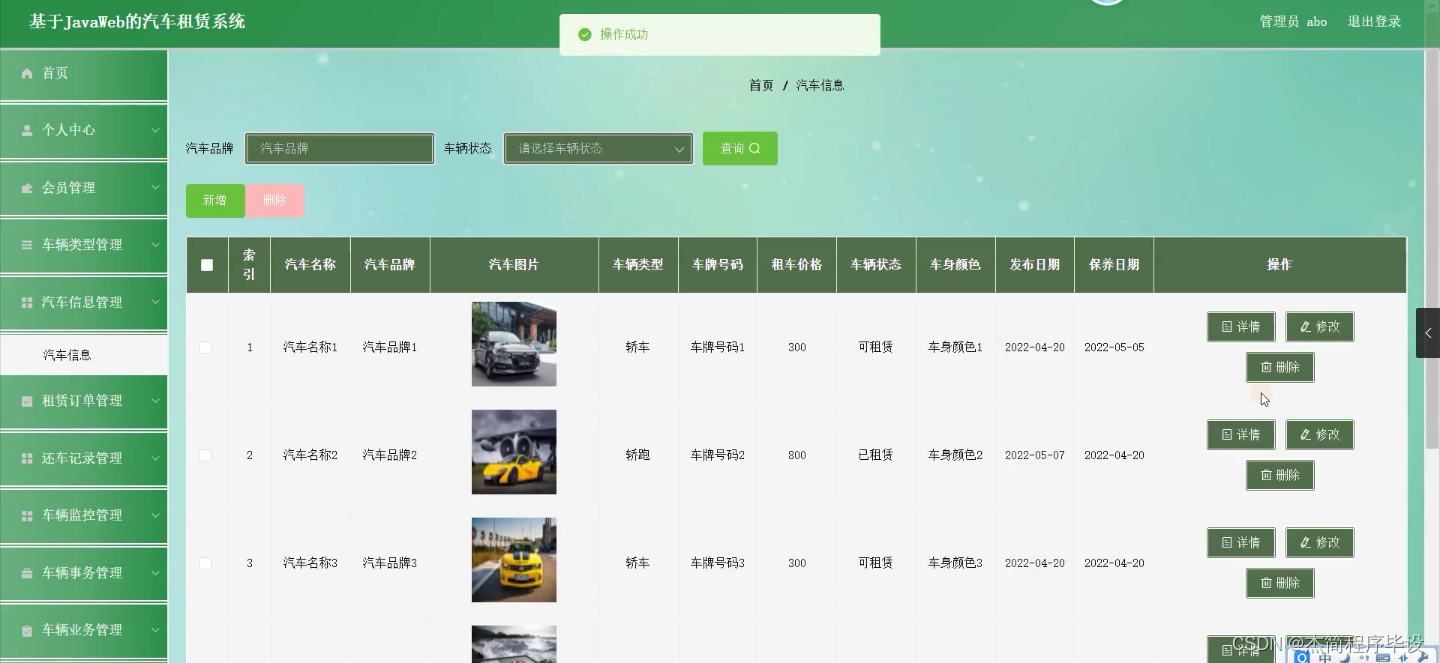The image size is (1440, 663).
Task: Expand 车辆类型管理 chevron
Action: (155, 245)
